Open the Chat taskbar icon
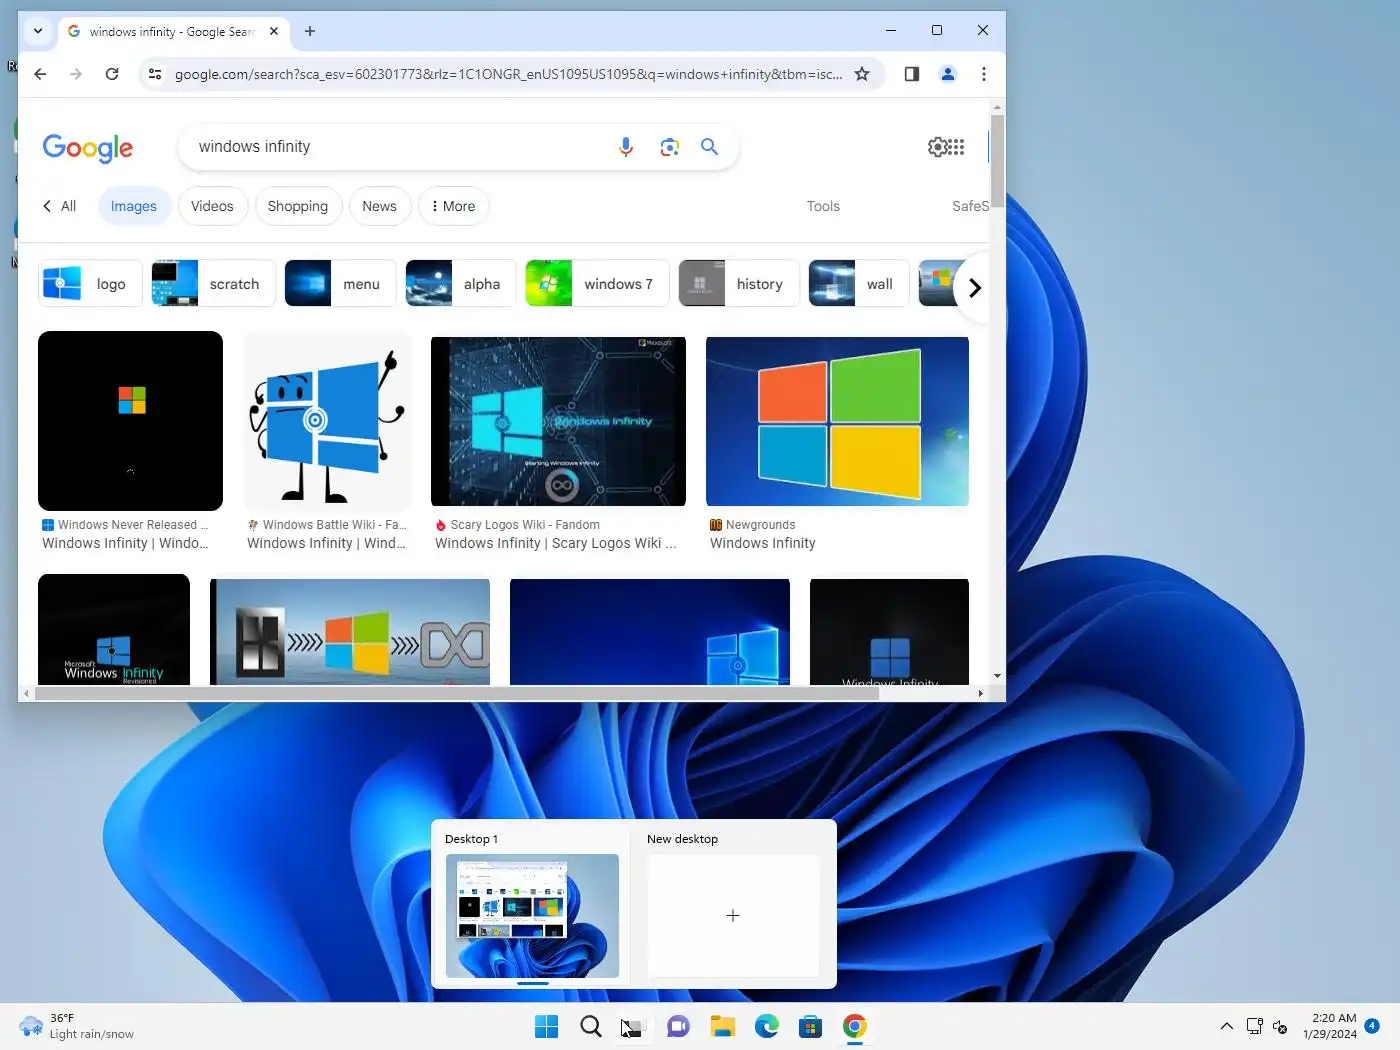 point(679,1026)
